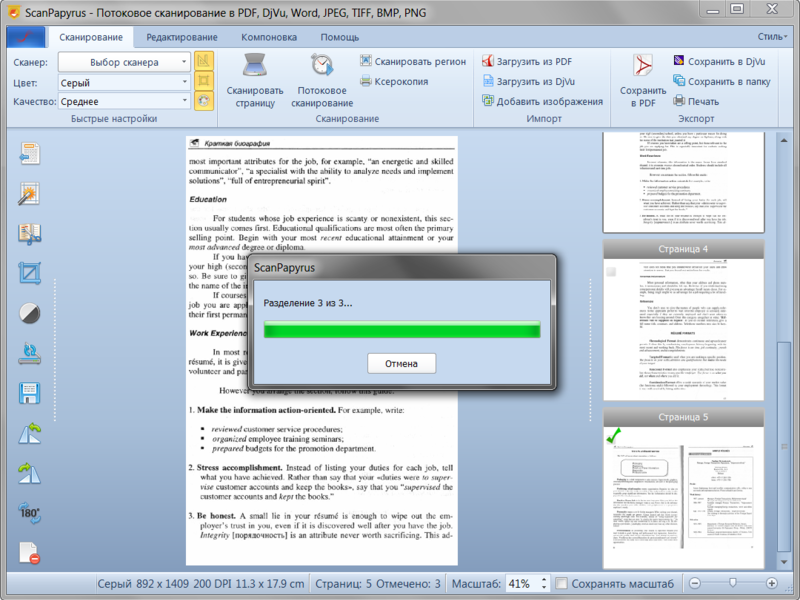This screenshot has width=800, height=600.
Task: Click bottom yellow quick-settings icon beside Качество
Action: 204,101
